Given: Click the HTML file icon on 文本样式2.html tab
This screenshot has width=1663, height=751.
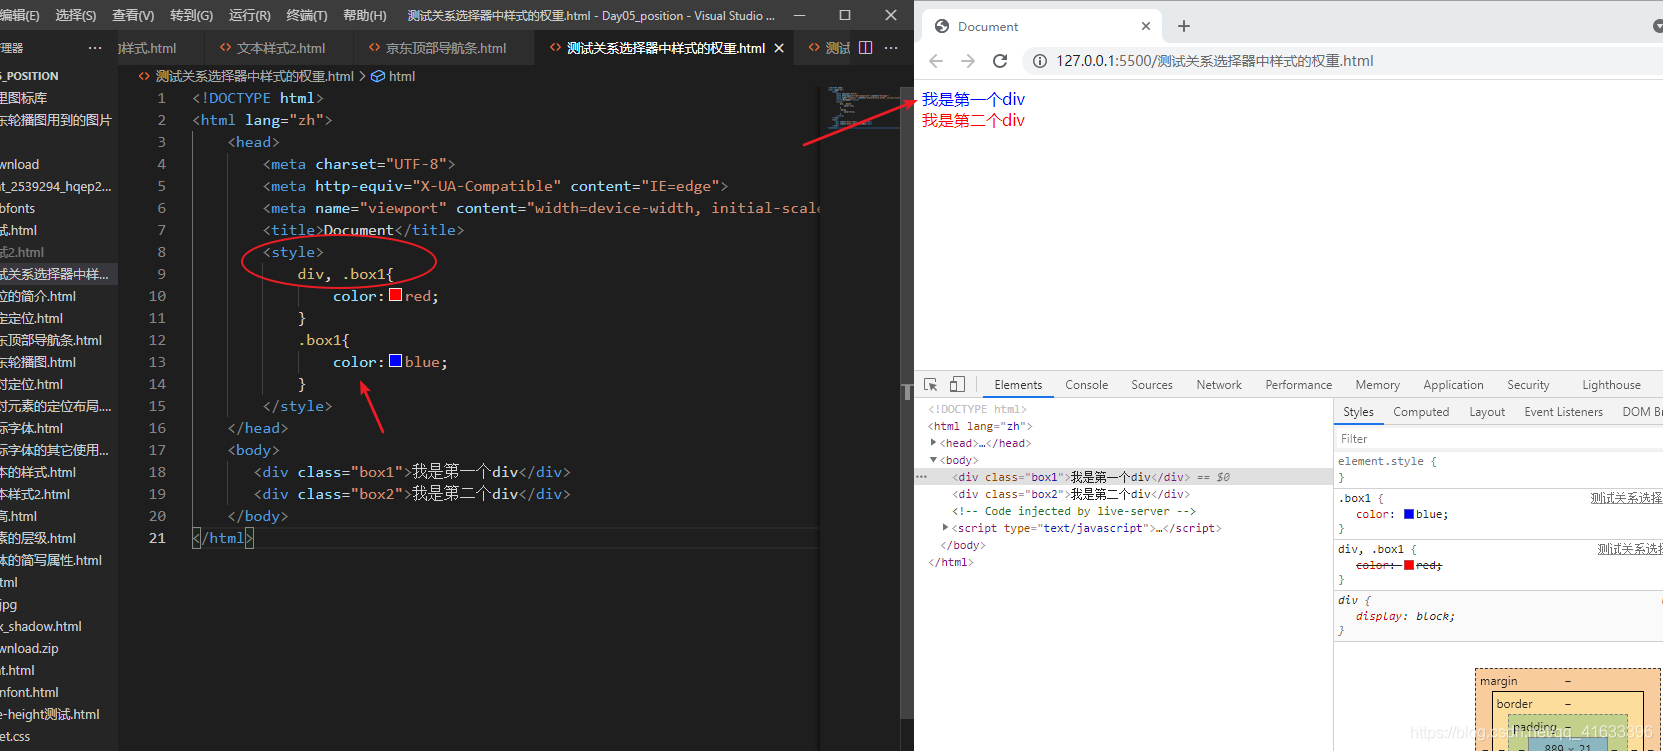Looking at the screenshot, I should pos(226,48).
